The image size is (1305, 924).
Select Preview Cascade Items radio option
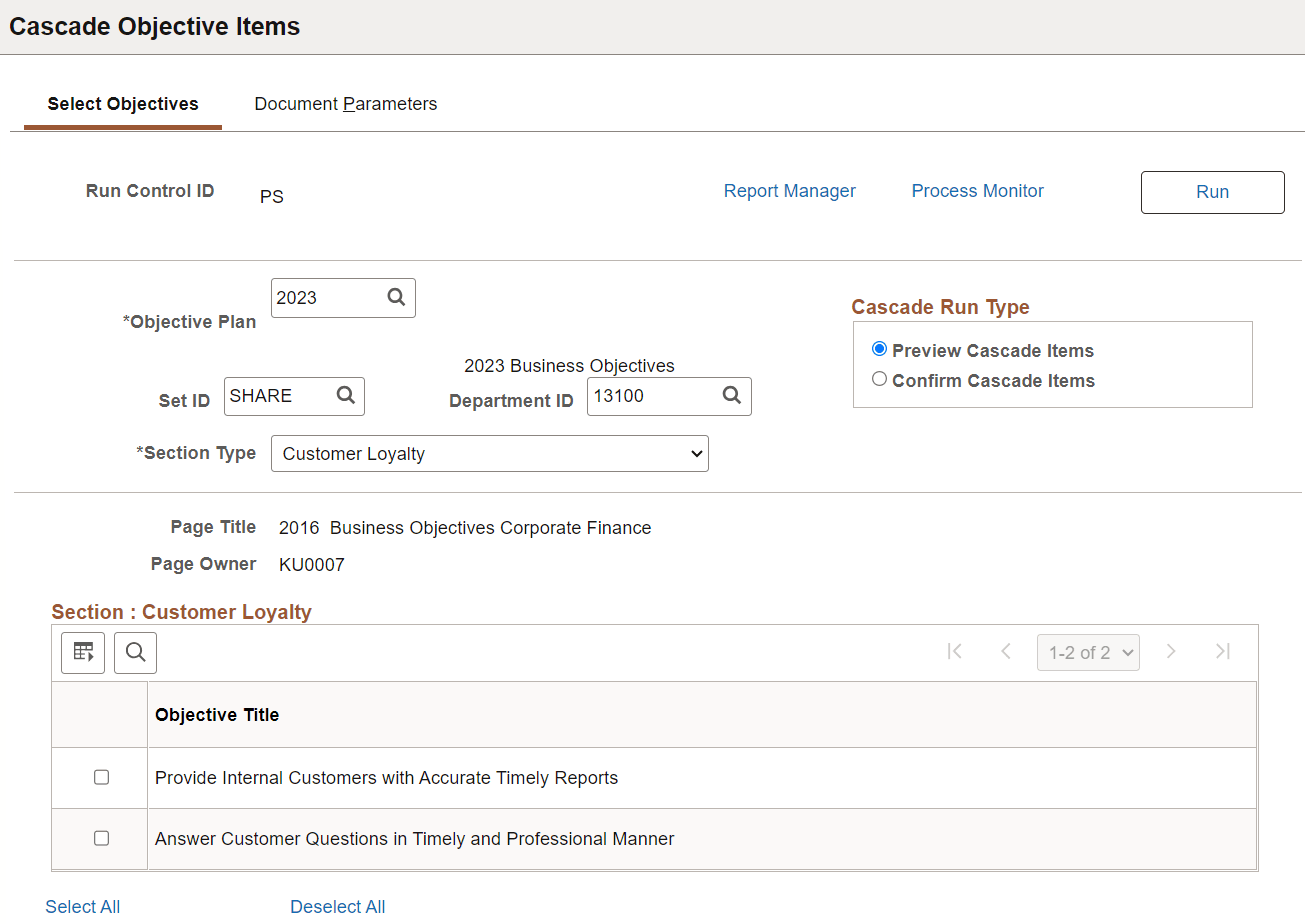click(x=880, y=349)
